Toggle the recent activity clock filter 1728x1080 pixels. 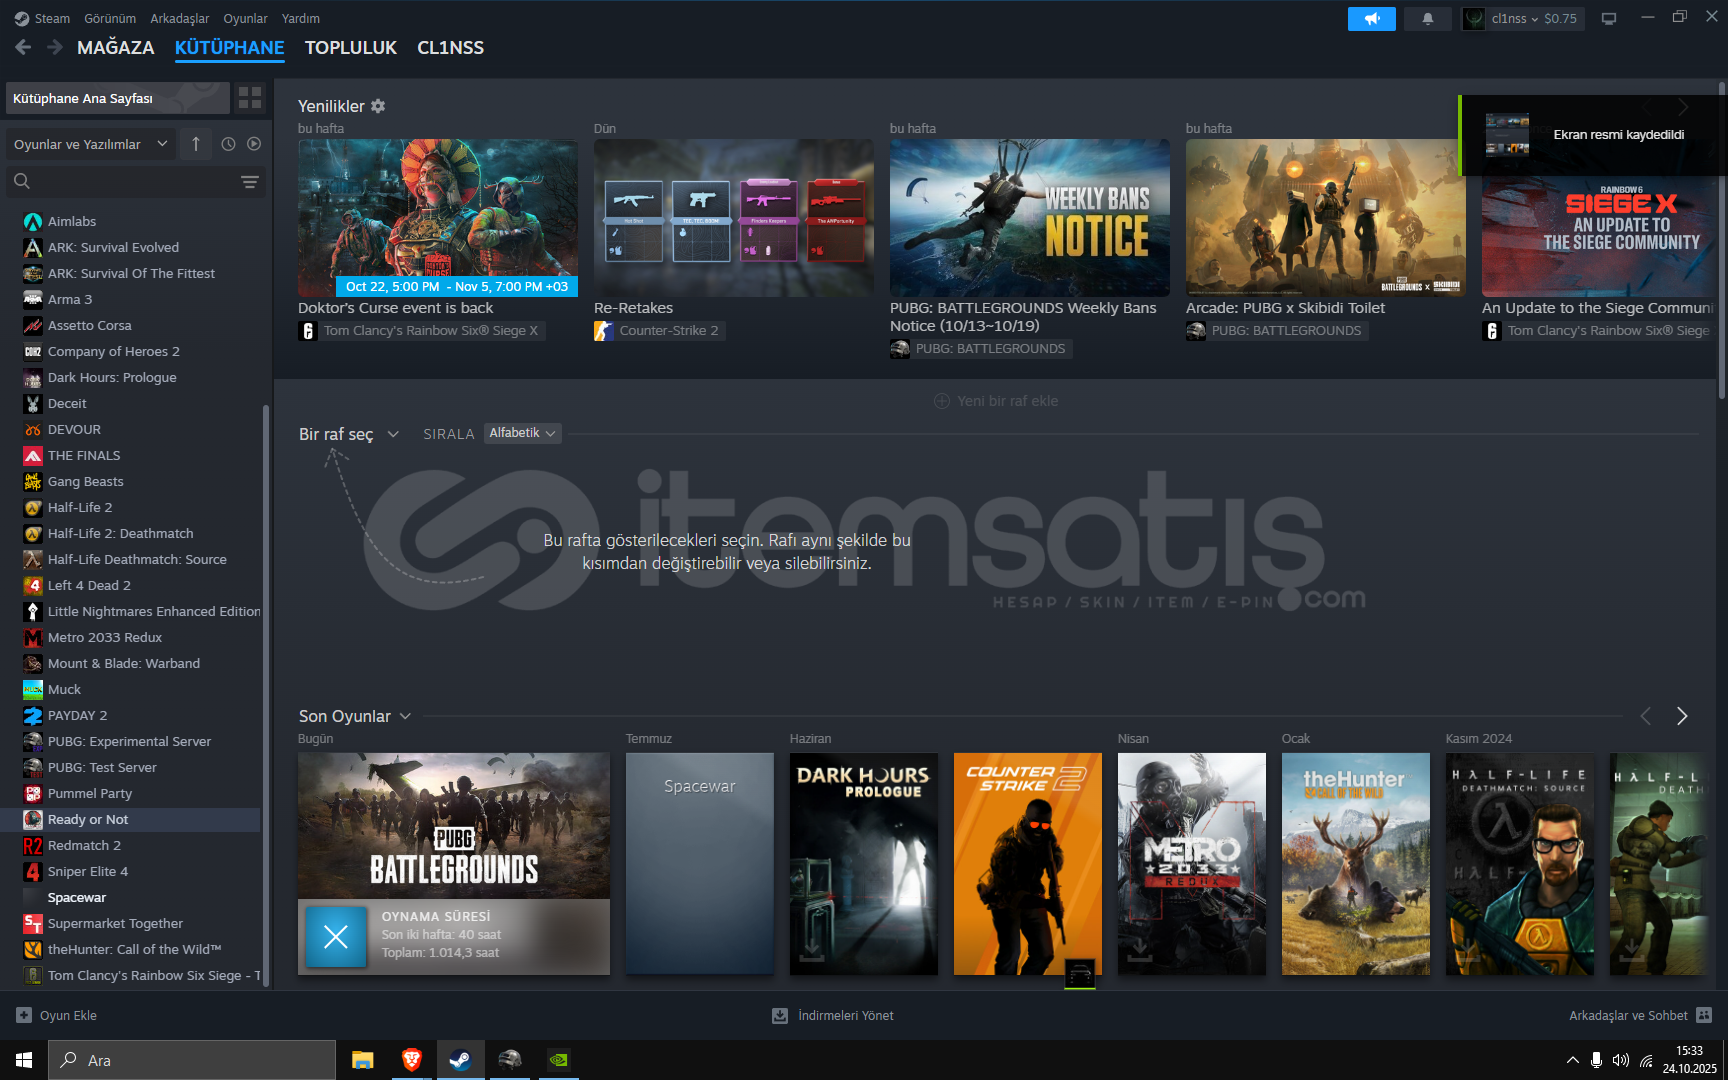tap(228, 144)
